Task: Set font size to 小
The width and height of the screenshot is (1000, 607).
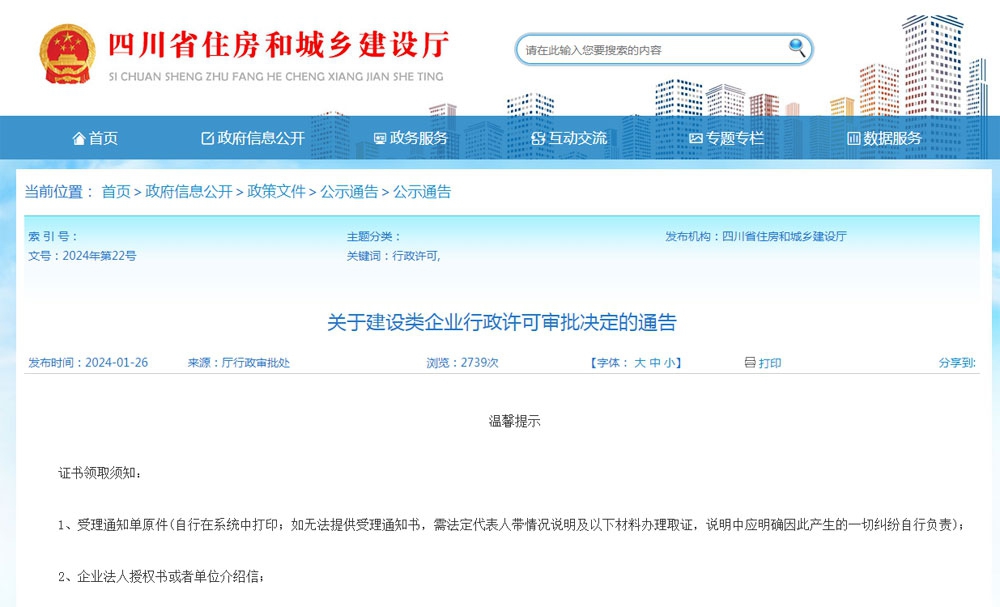Action: (x=669, y=363)
